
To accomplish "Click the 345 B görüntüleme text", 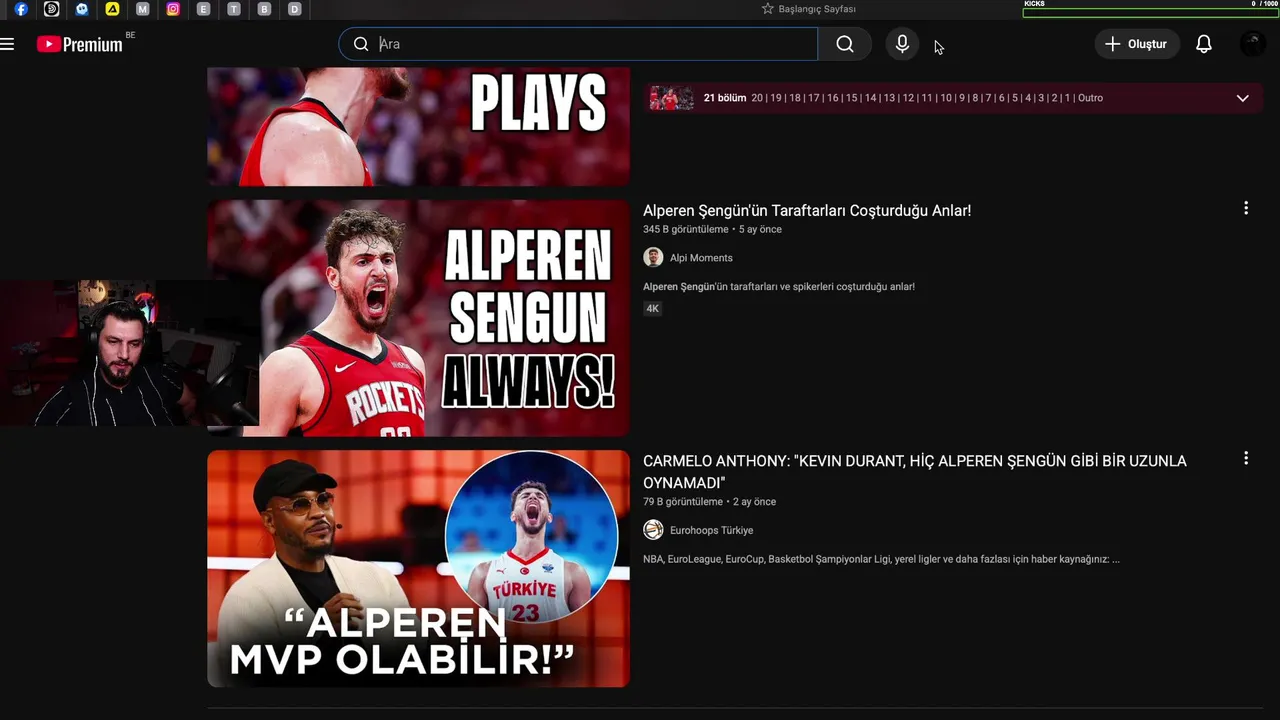I will (686, 229).
